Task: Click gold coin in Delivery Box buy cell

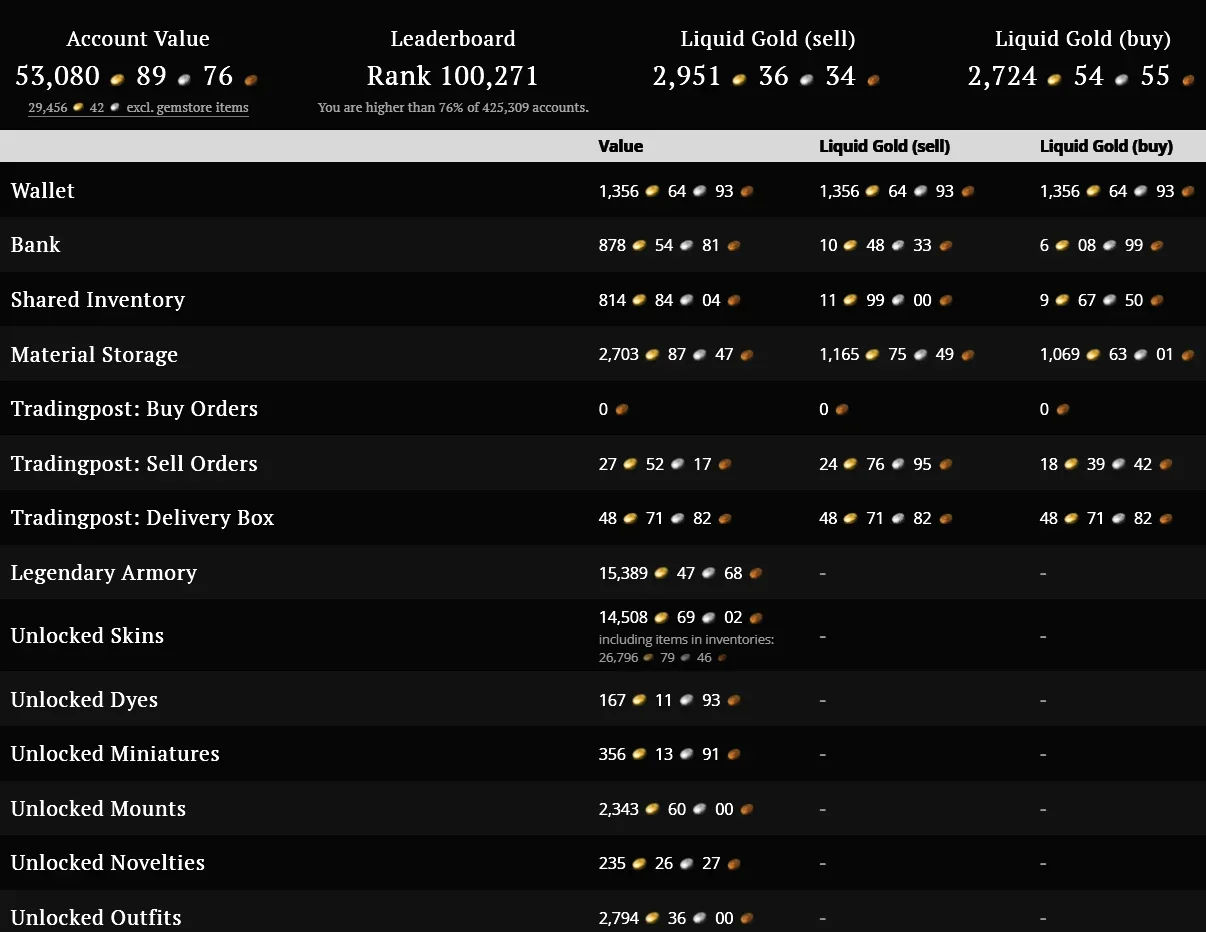Action: (x=1071, y=519)
